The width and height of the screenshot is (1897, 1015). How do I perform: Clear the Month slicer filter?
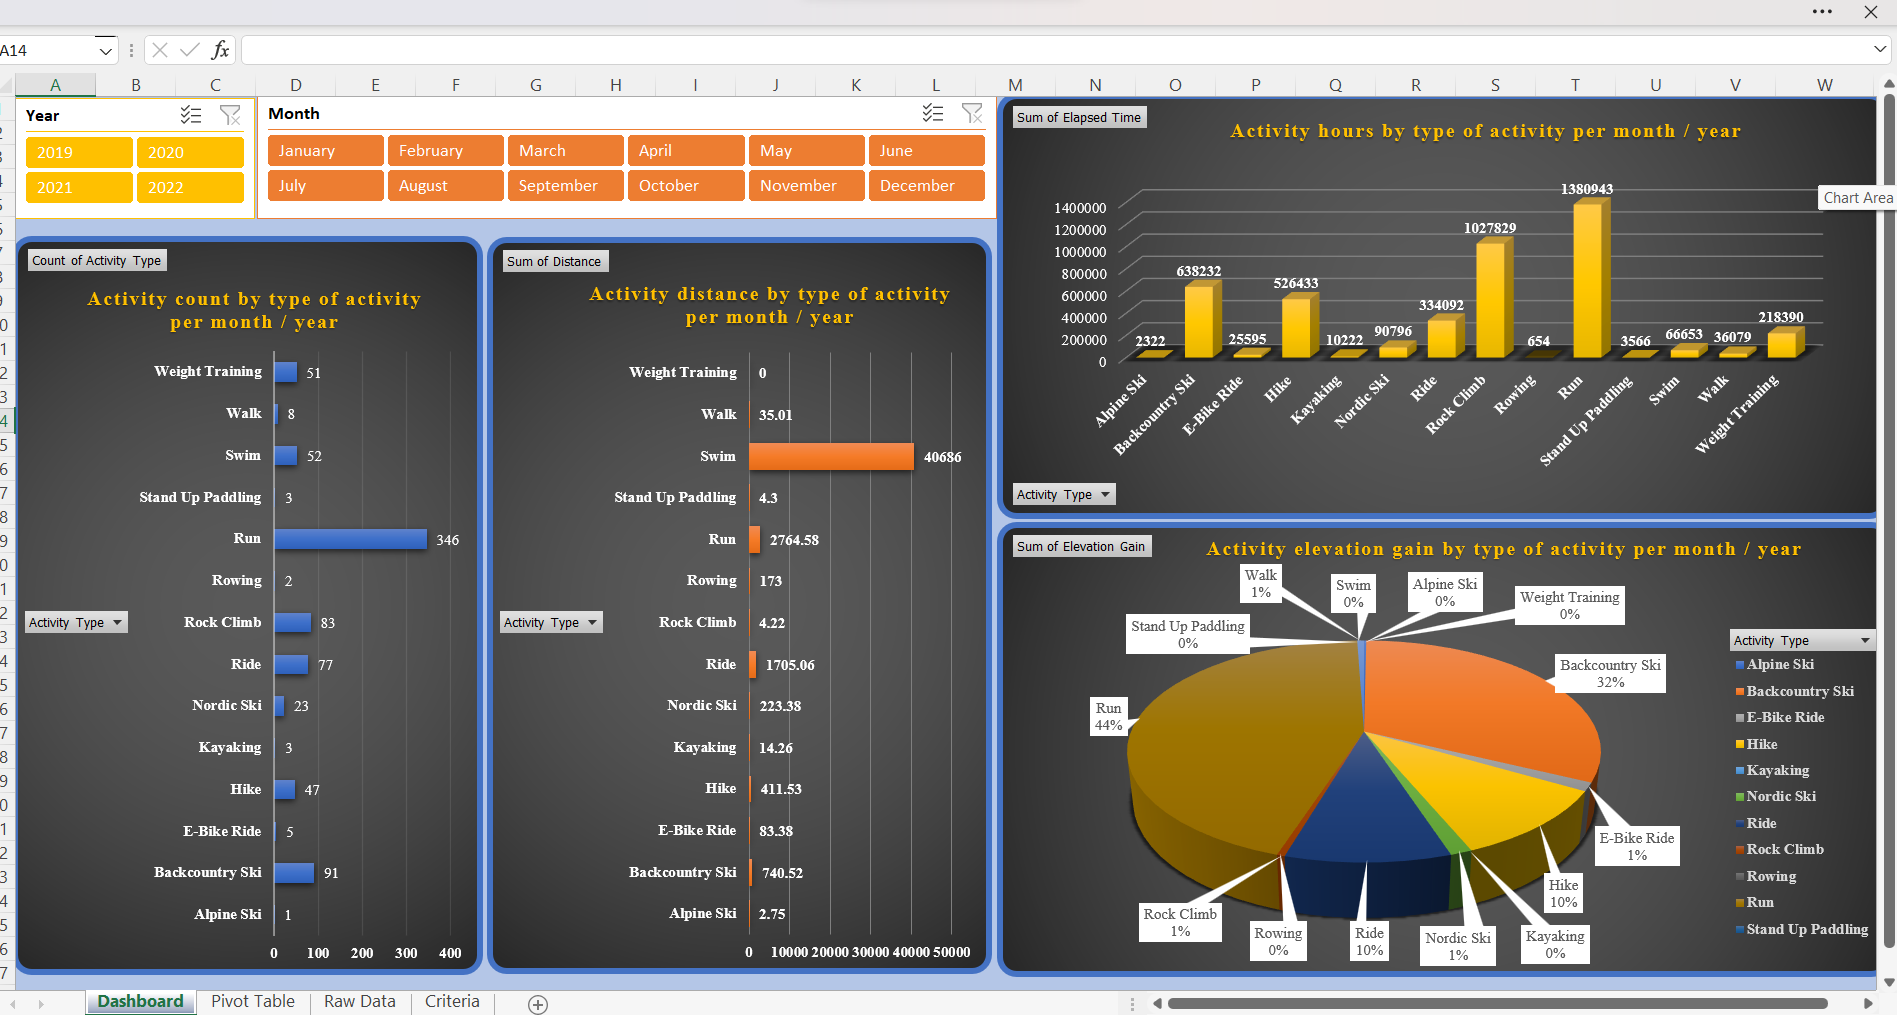pyautogui.click(x=972, y=114)
